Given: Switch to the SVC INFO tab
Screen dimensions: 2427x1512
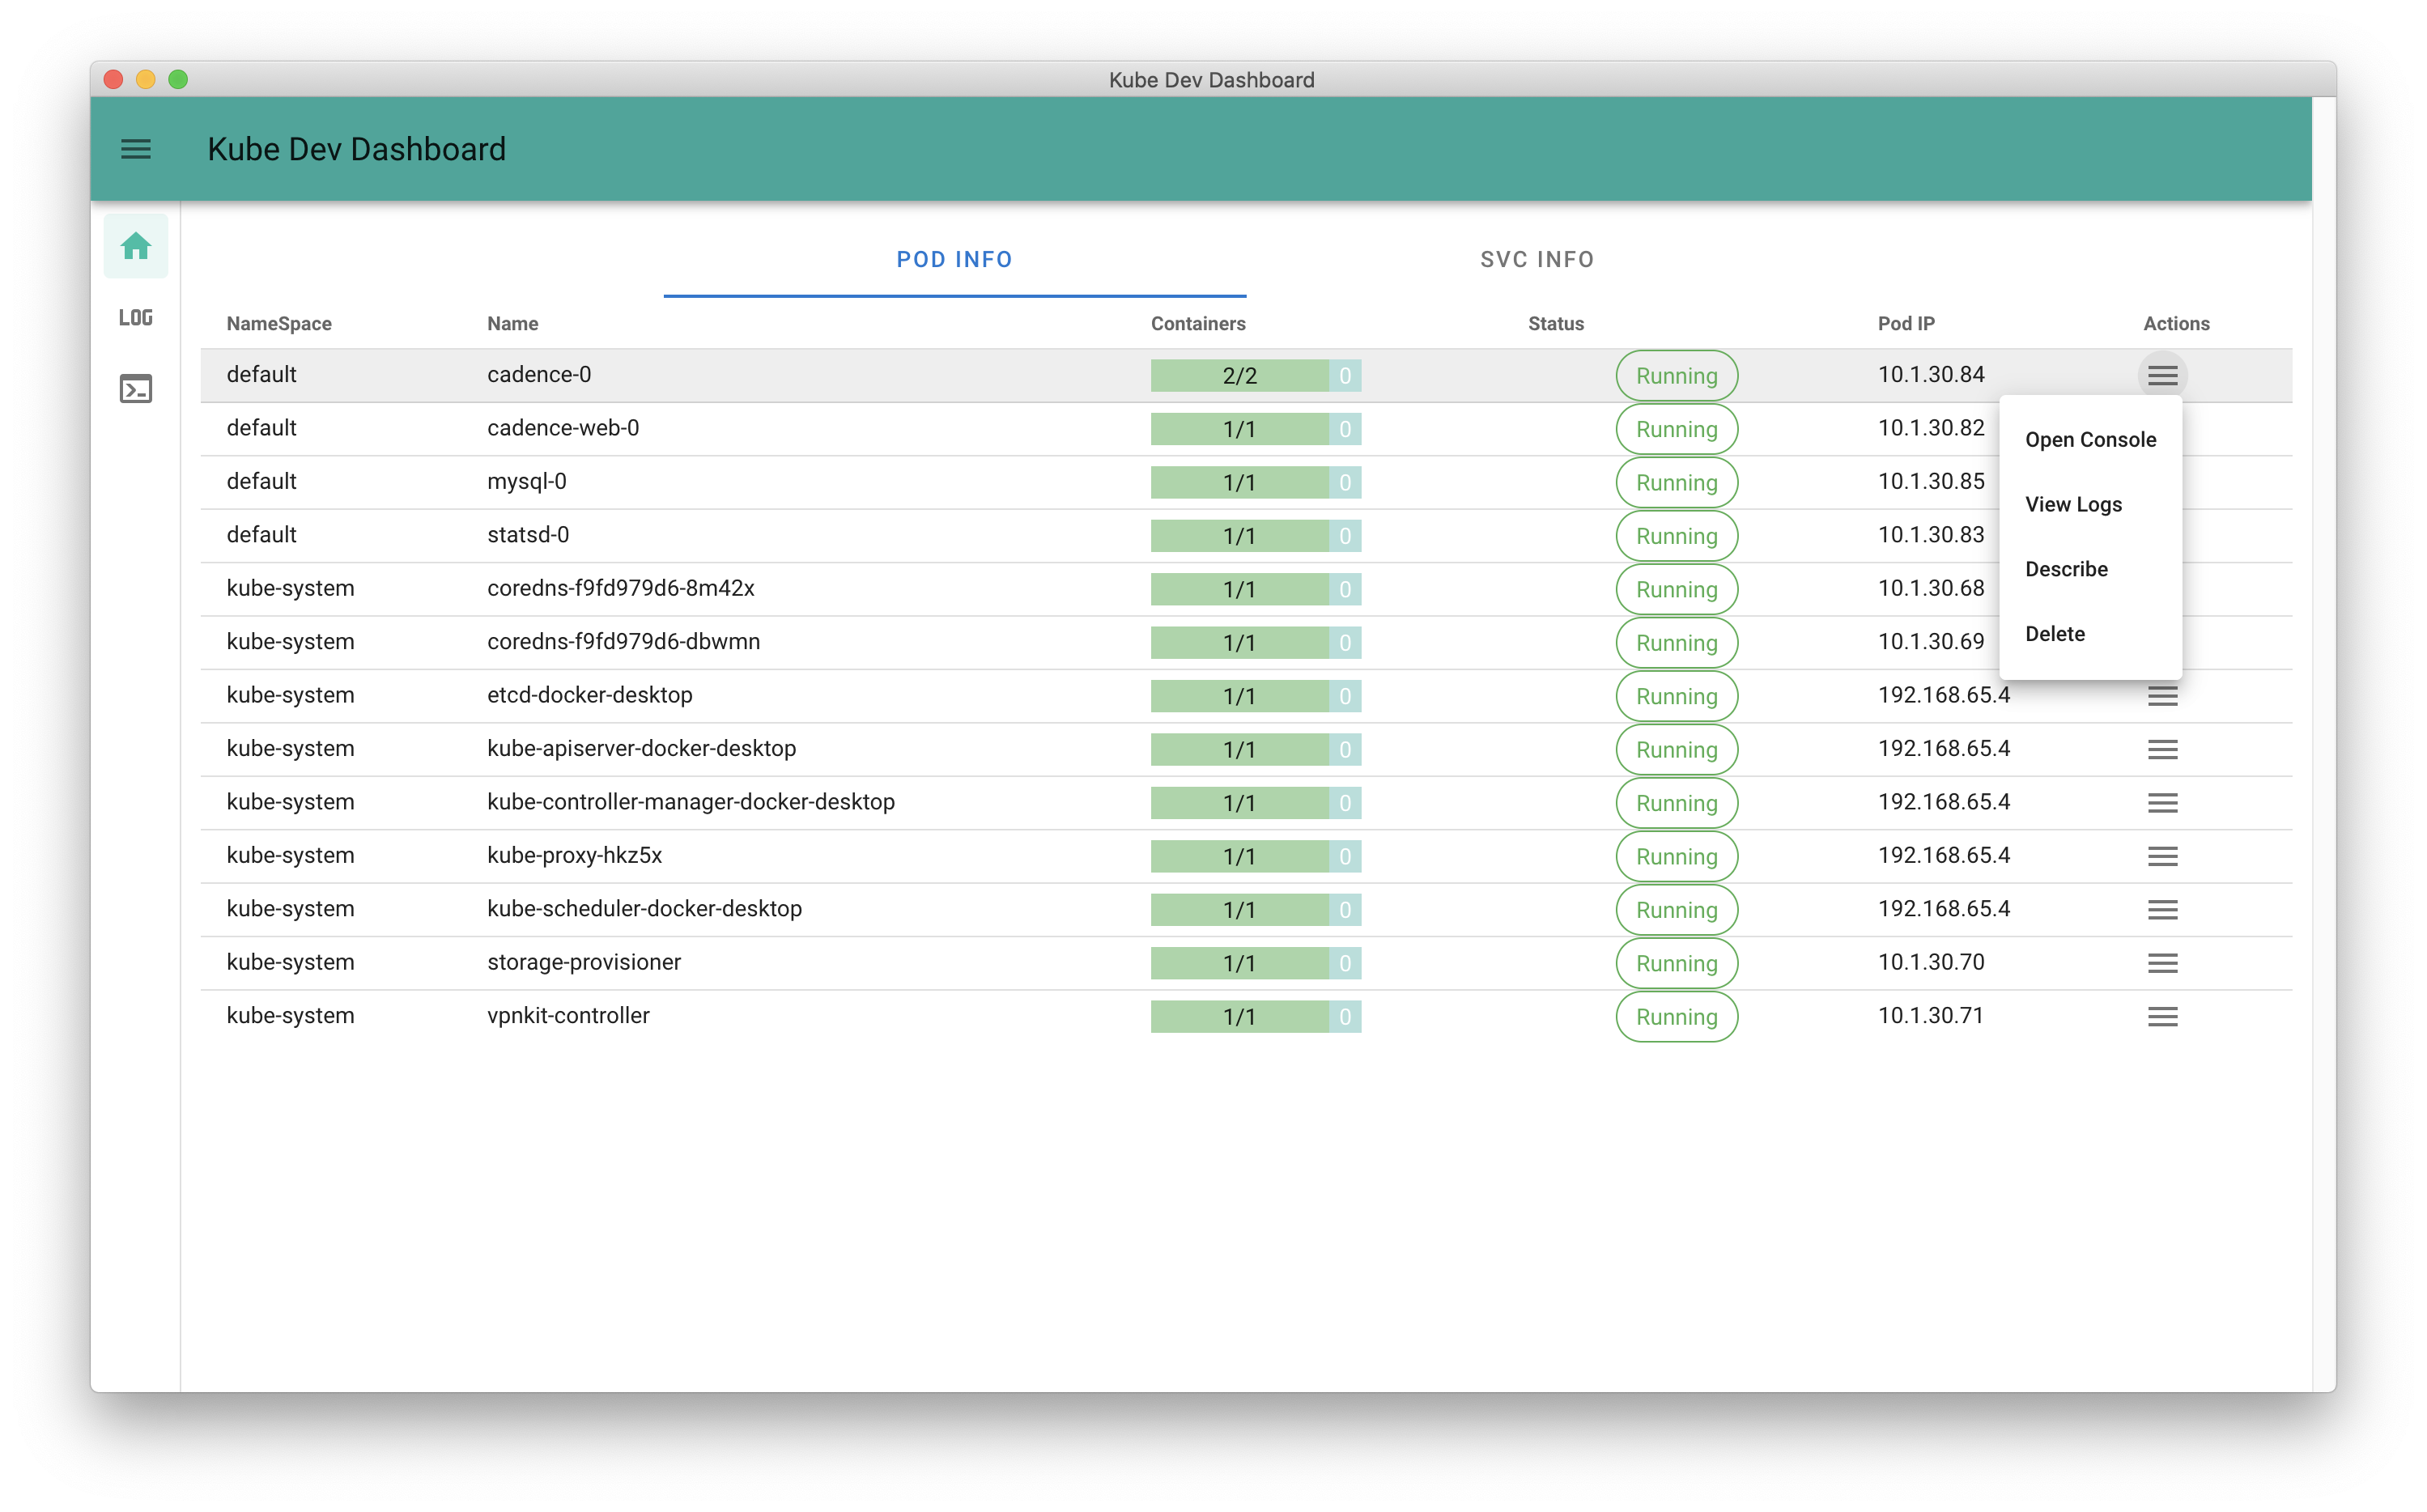Looking at the screenshot, I should click(1537, 260).
